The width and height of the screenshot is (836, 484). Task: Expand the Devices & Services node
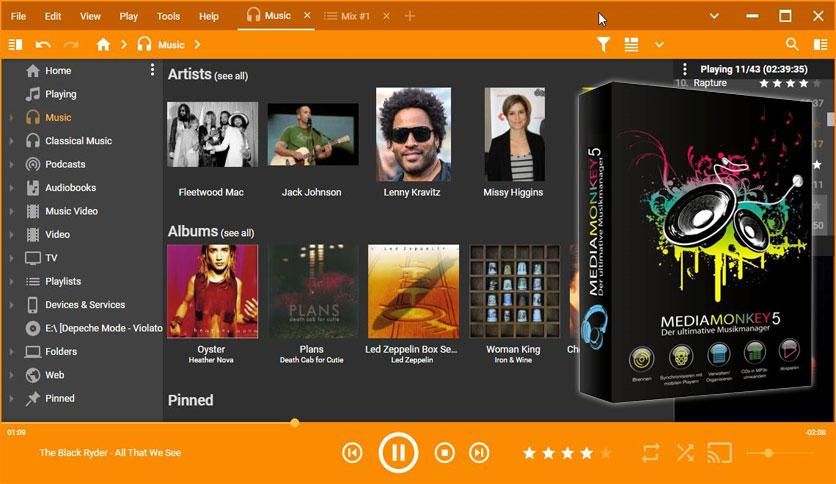(x=12, y=305)
